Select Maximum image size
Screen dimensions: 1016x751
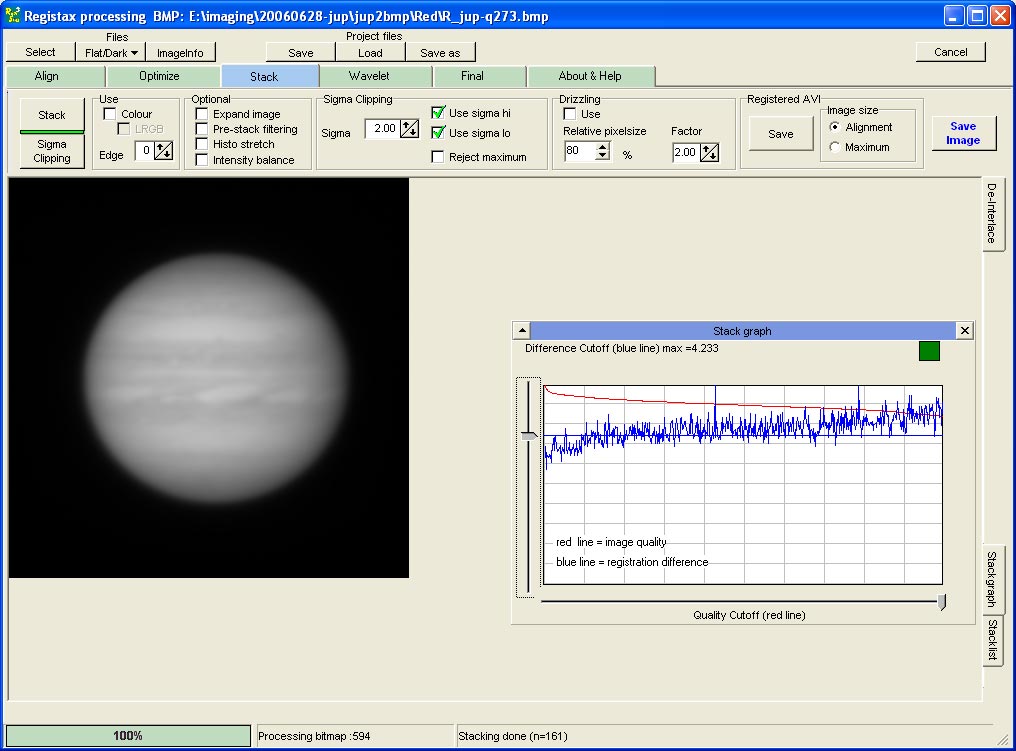835,147
